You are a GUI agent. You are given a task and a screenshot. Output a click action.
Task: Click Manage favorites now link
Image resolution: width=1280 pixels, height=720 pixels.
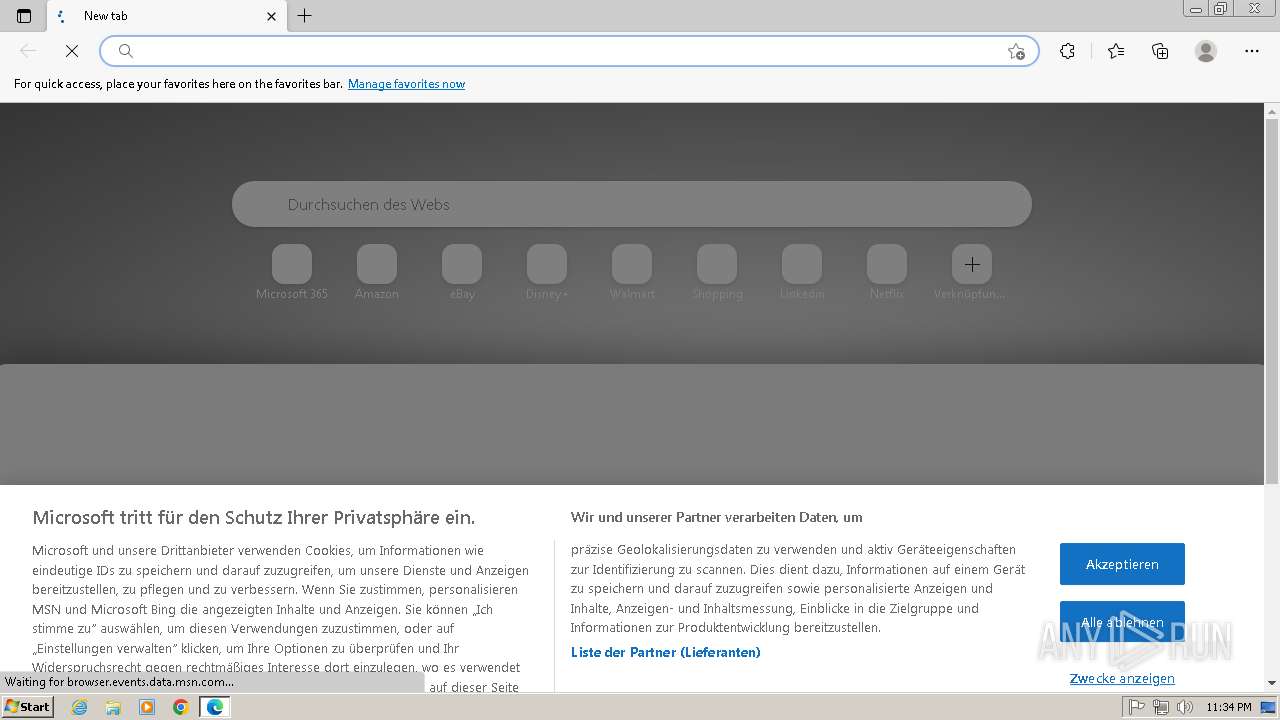tap(406, 84)
